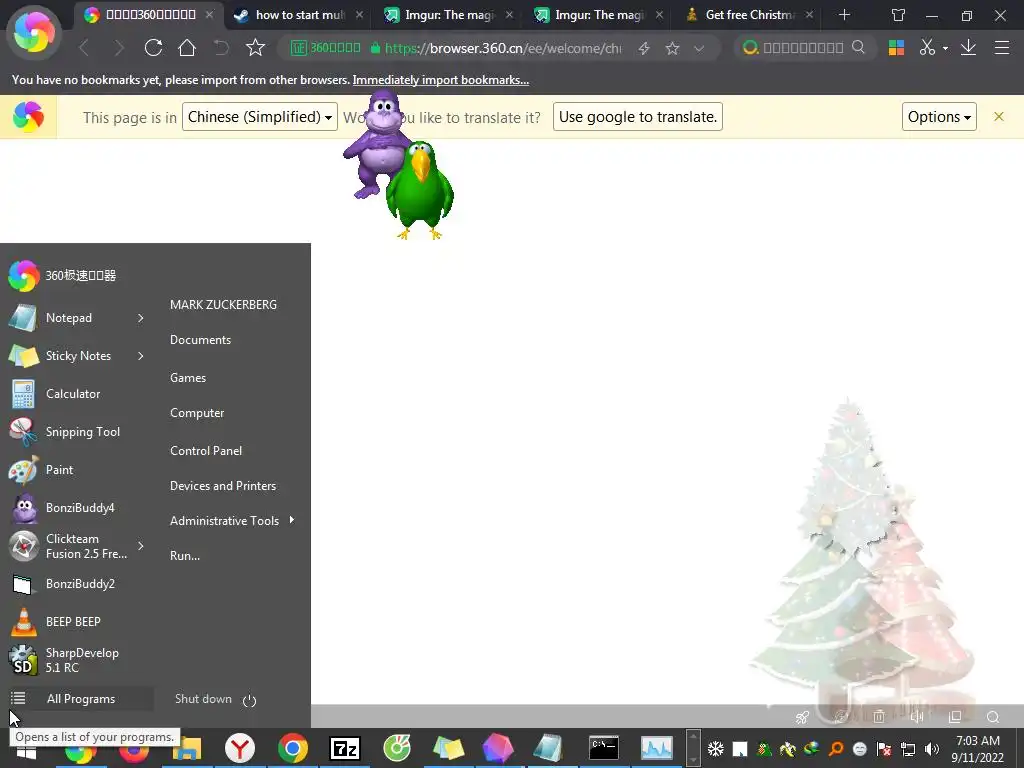Dismiss the translate bar with X
1024x768 pixels.
[999, 116]
